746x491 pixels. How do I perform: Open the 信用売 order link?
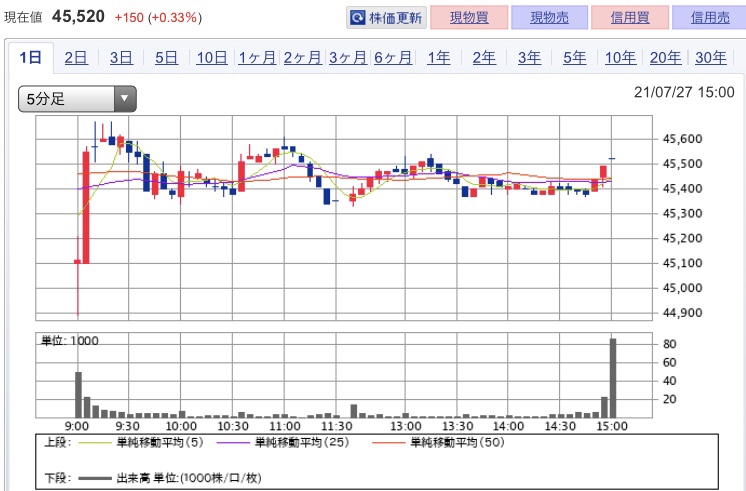click(x=710, y=18)
